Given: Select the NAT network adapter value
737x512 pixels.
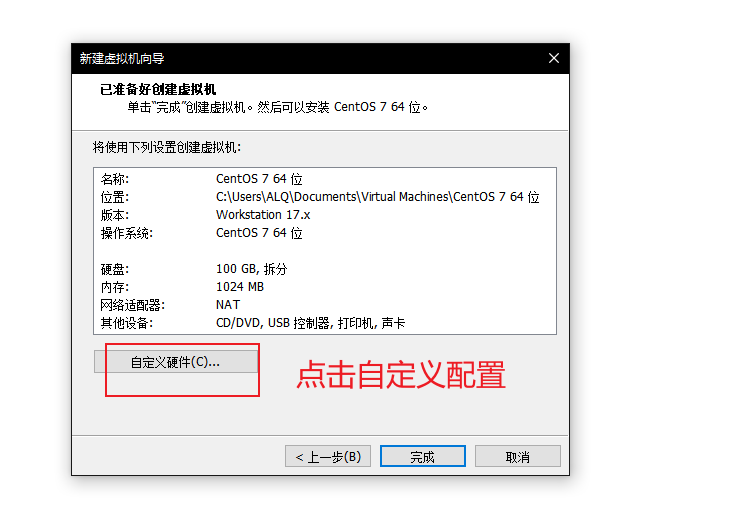Looking at the screenshot, I should click(228, 305).
